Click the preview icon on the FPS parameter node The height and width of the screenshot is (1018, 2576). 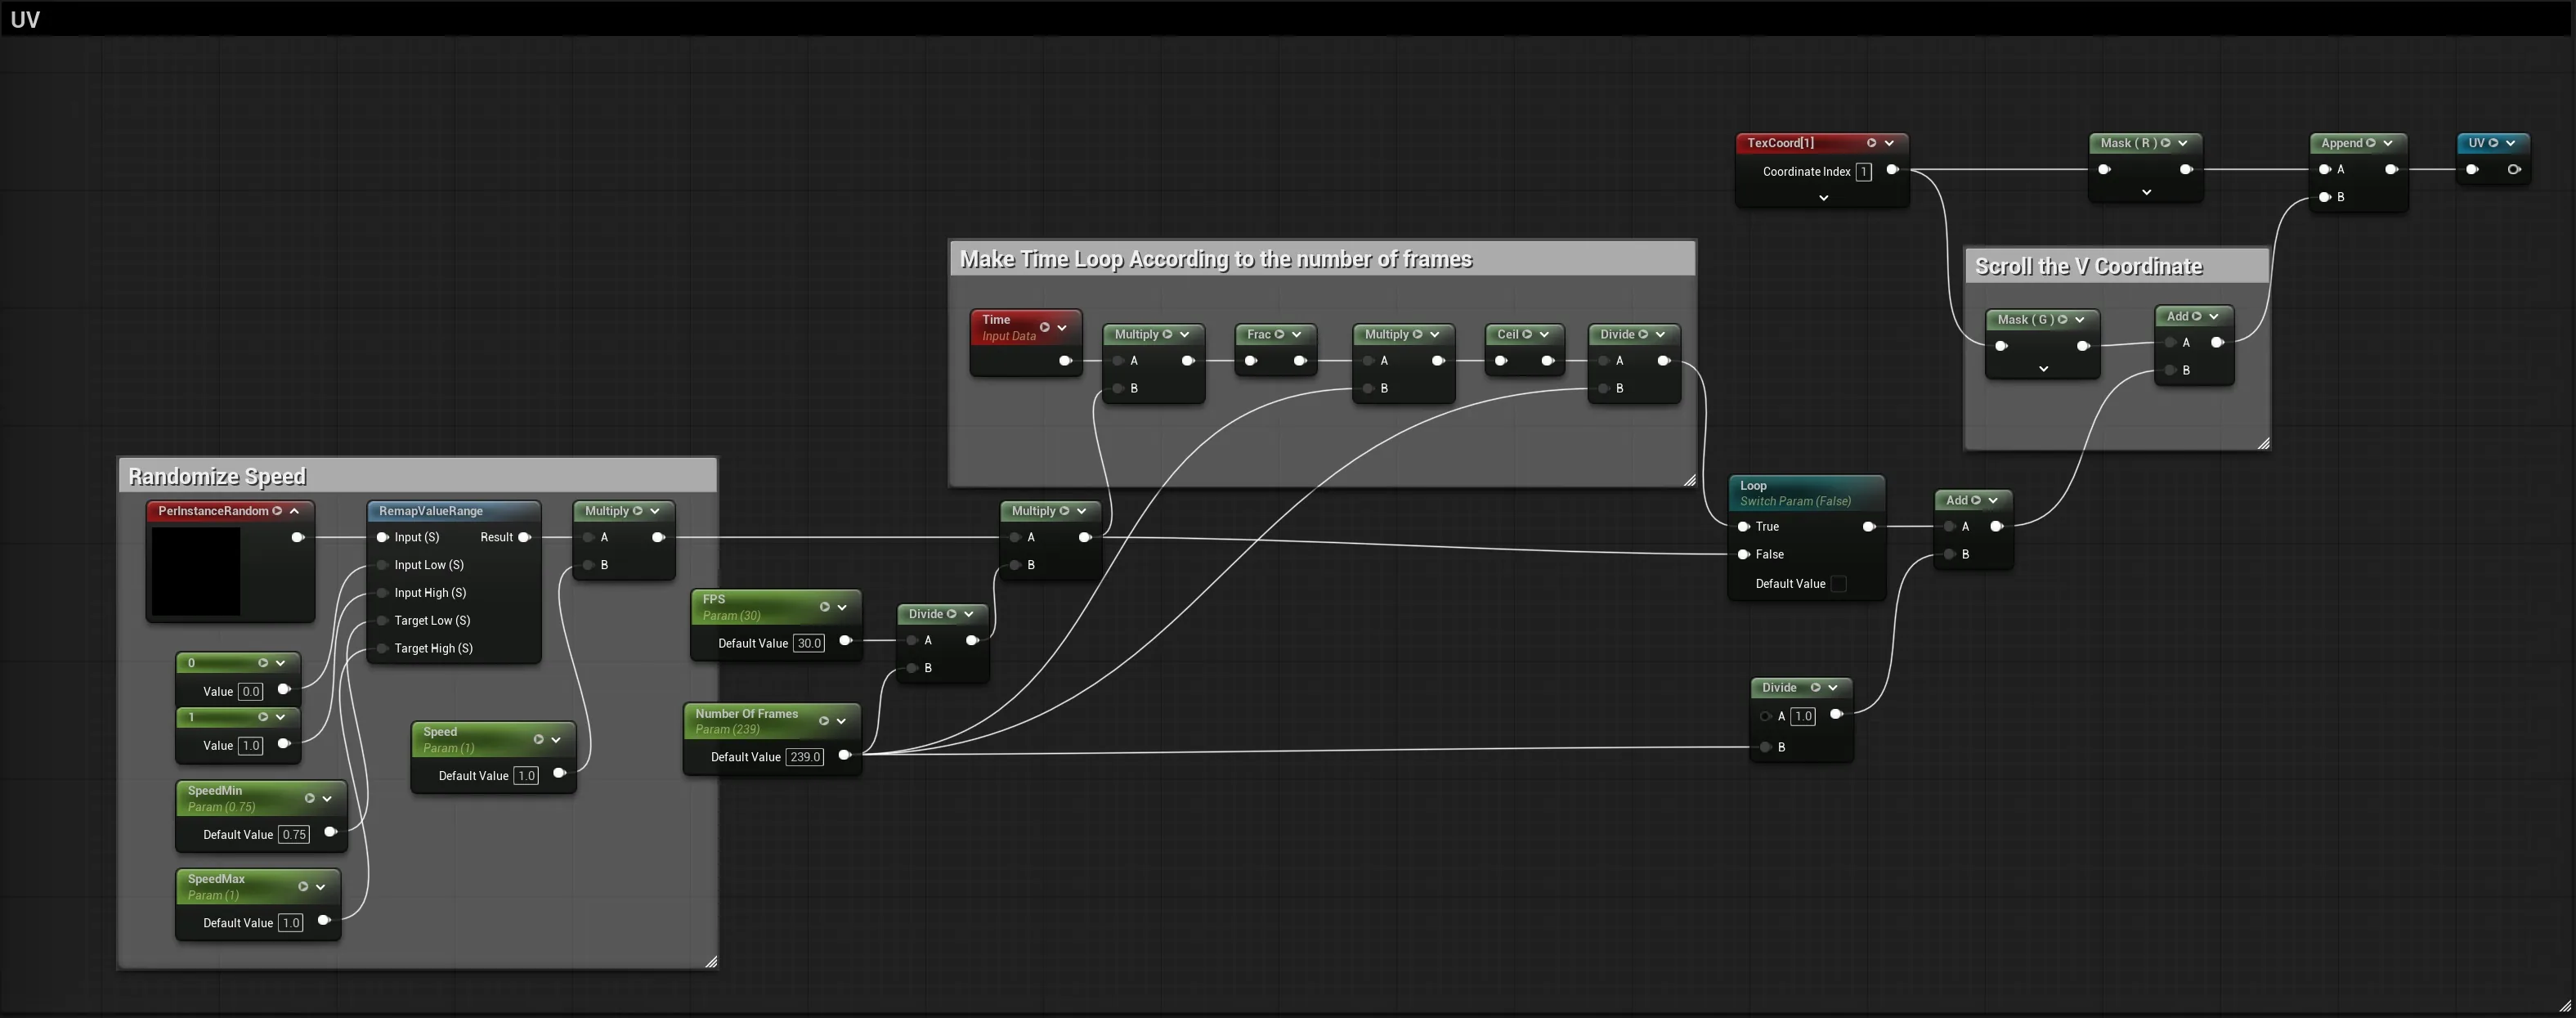(x=825, y=607)
